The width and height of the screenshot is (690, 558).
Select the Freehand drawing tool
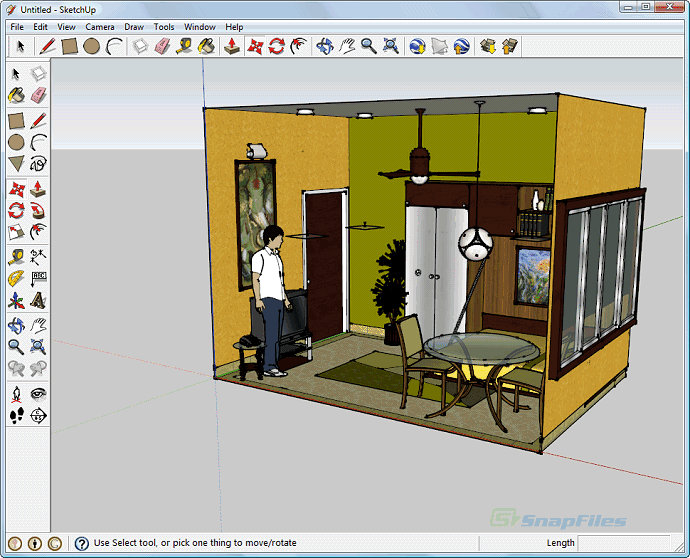pos(38,164)
